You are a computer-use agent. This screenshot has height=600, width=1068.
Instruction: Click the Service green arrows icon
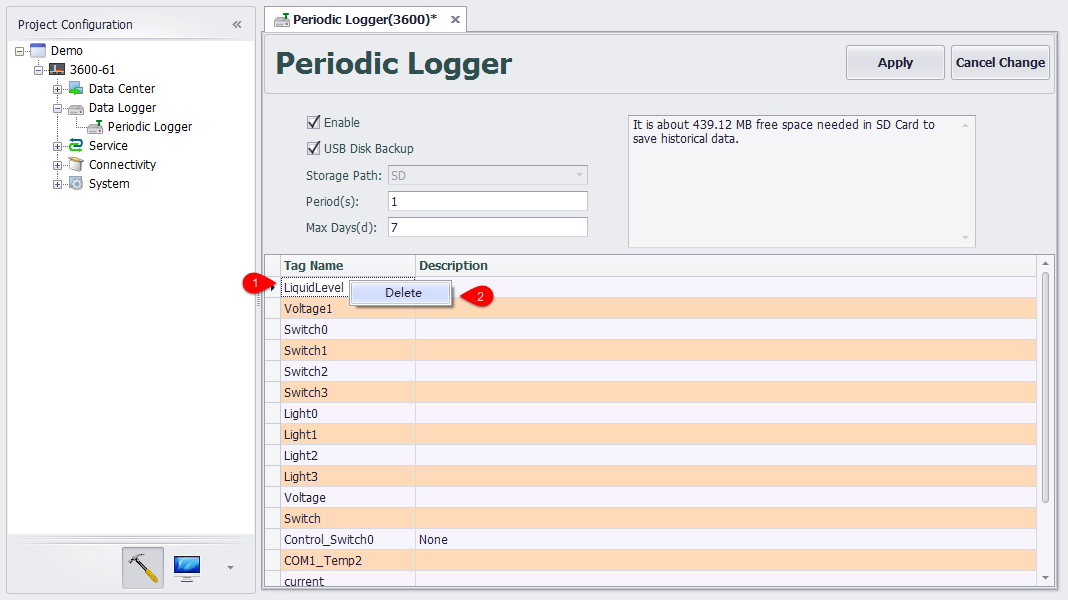[x=76, y=146]
